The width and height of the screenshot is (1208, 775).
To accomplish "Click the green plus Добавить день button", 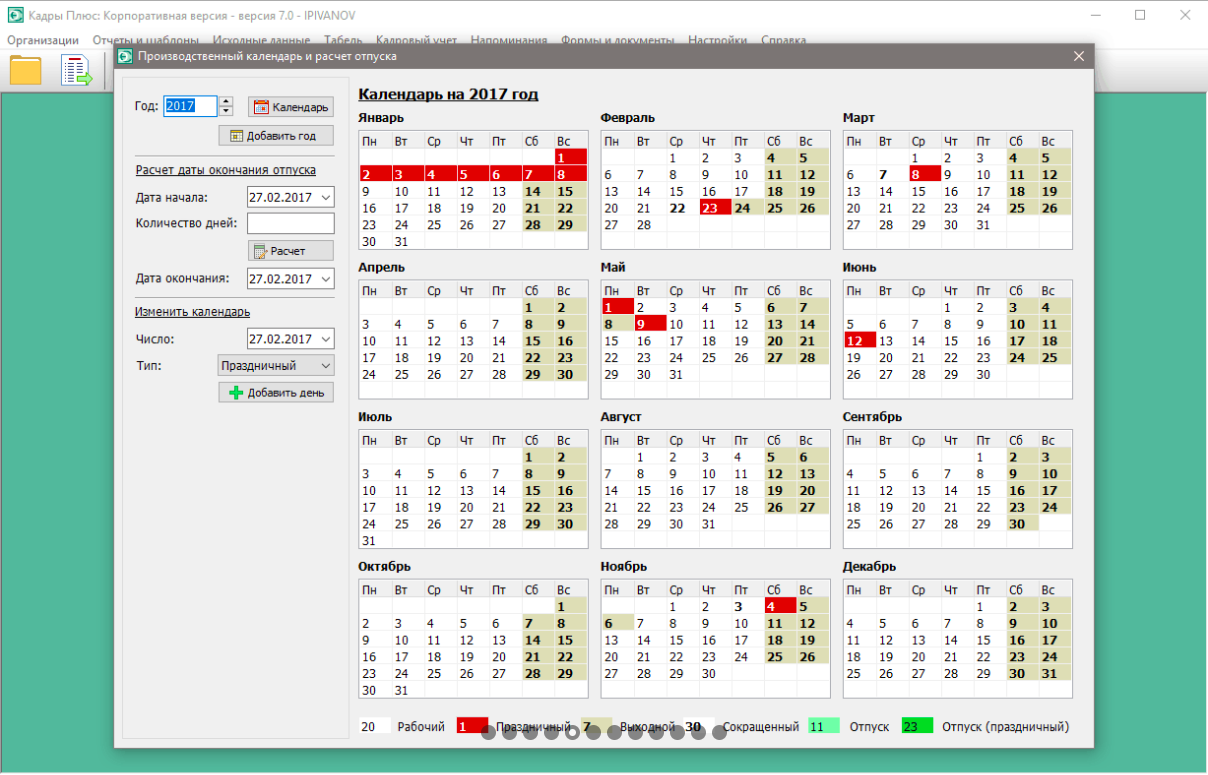I will 276,392.
